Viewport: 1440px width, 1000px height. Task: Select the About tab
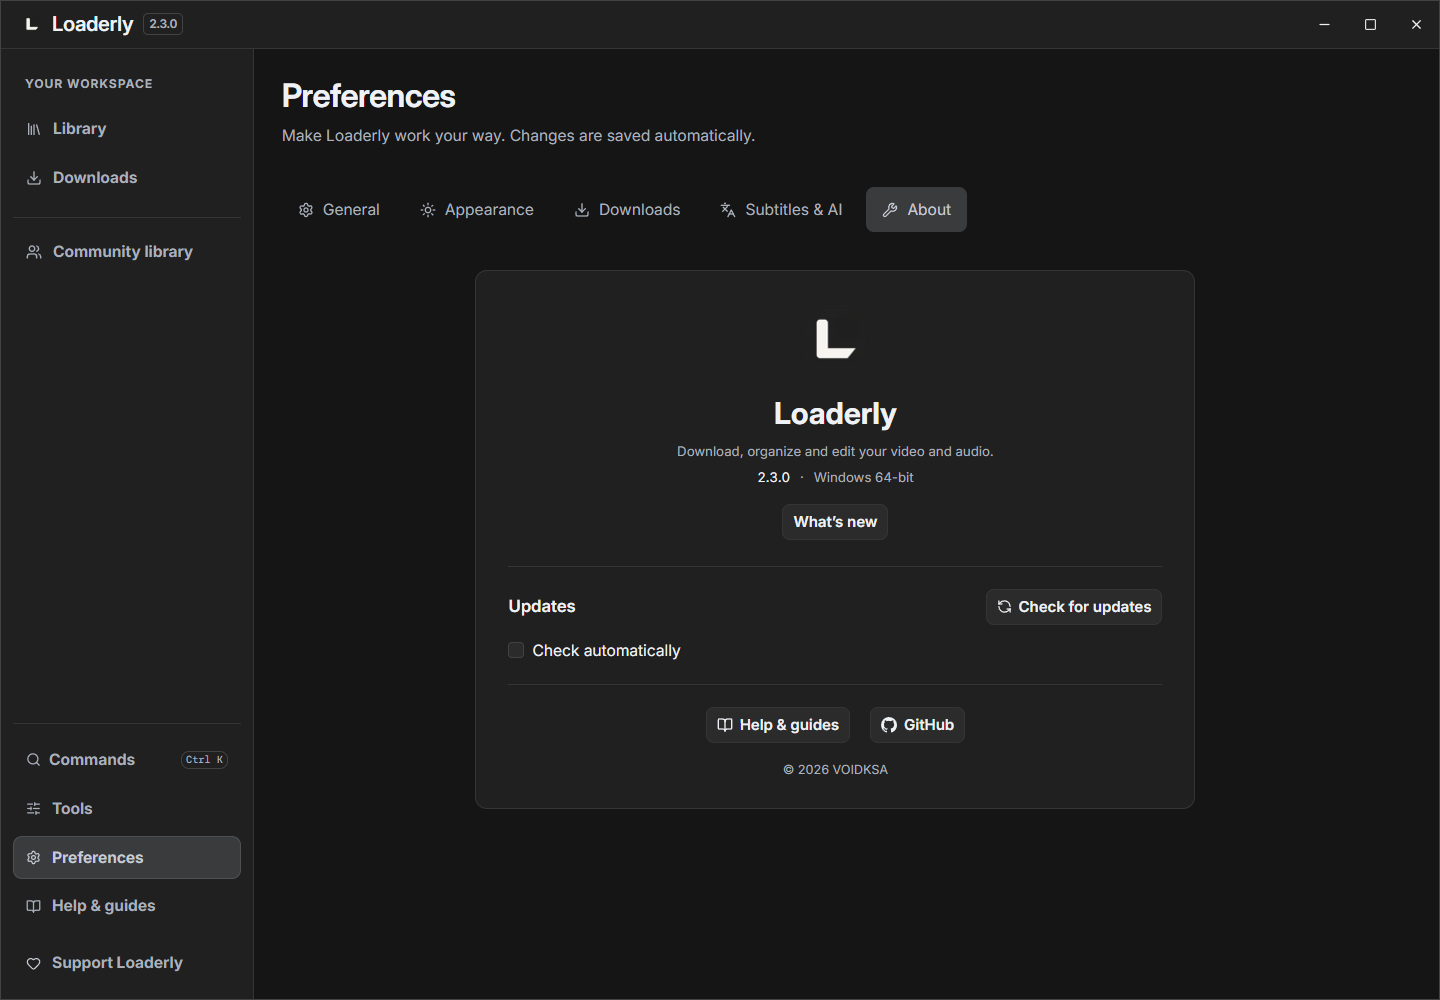click(x=916, y=210)
